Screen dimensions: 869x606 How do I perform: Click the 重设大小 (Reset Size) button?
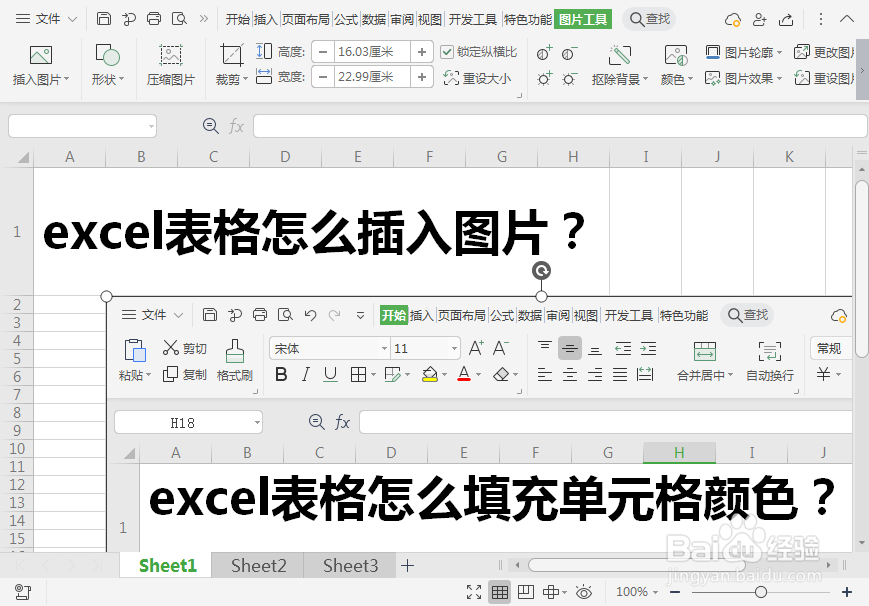(472, 77)
